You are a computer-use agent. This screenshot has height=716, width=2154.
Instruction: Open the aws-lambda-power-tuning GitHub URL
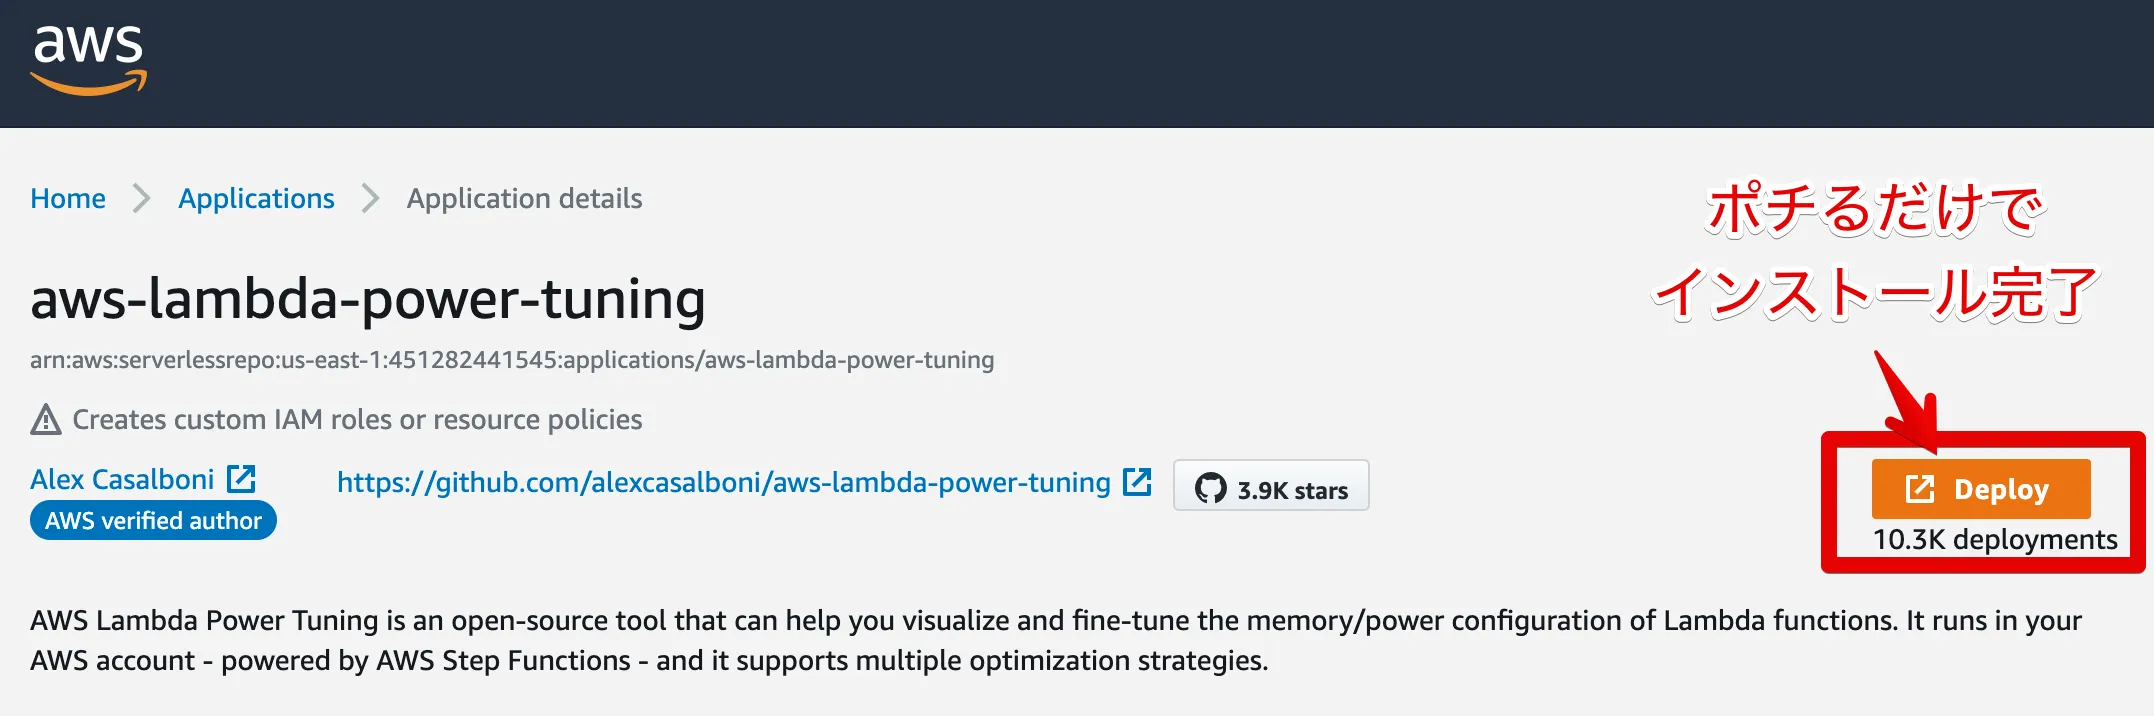[723, 483]
